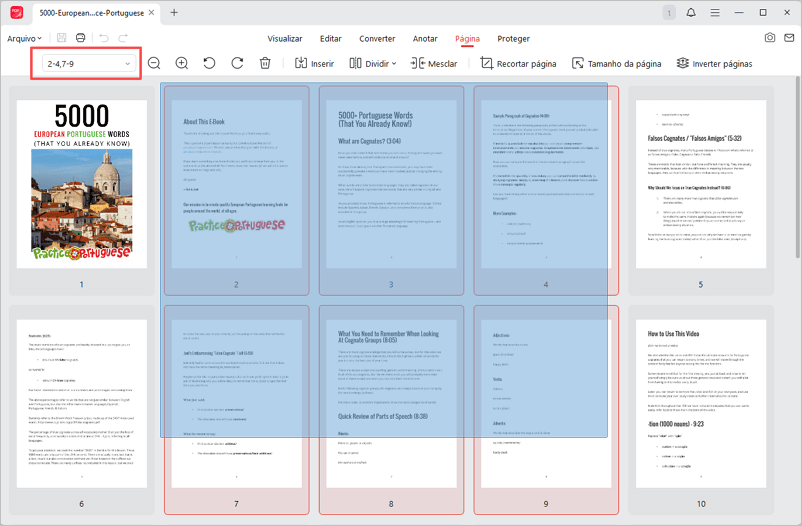Image resolution: width=802 pixels, height=526 pixels.
Task: Switch to the Anotar tab
Action: (x=425, y=38)
